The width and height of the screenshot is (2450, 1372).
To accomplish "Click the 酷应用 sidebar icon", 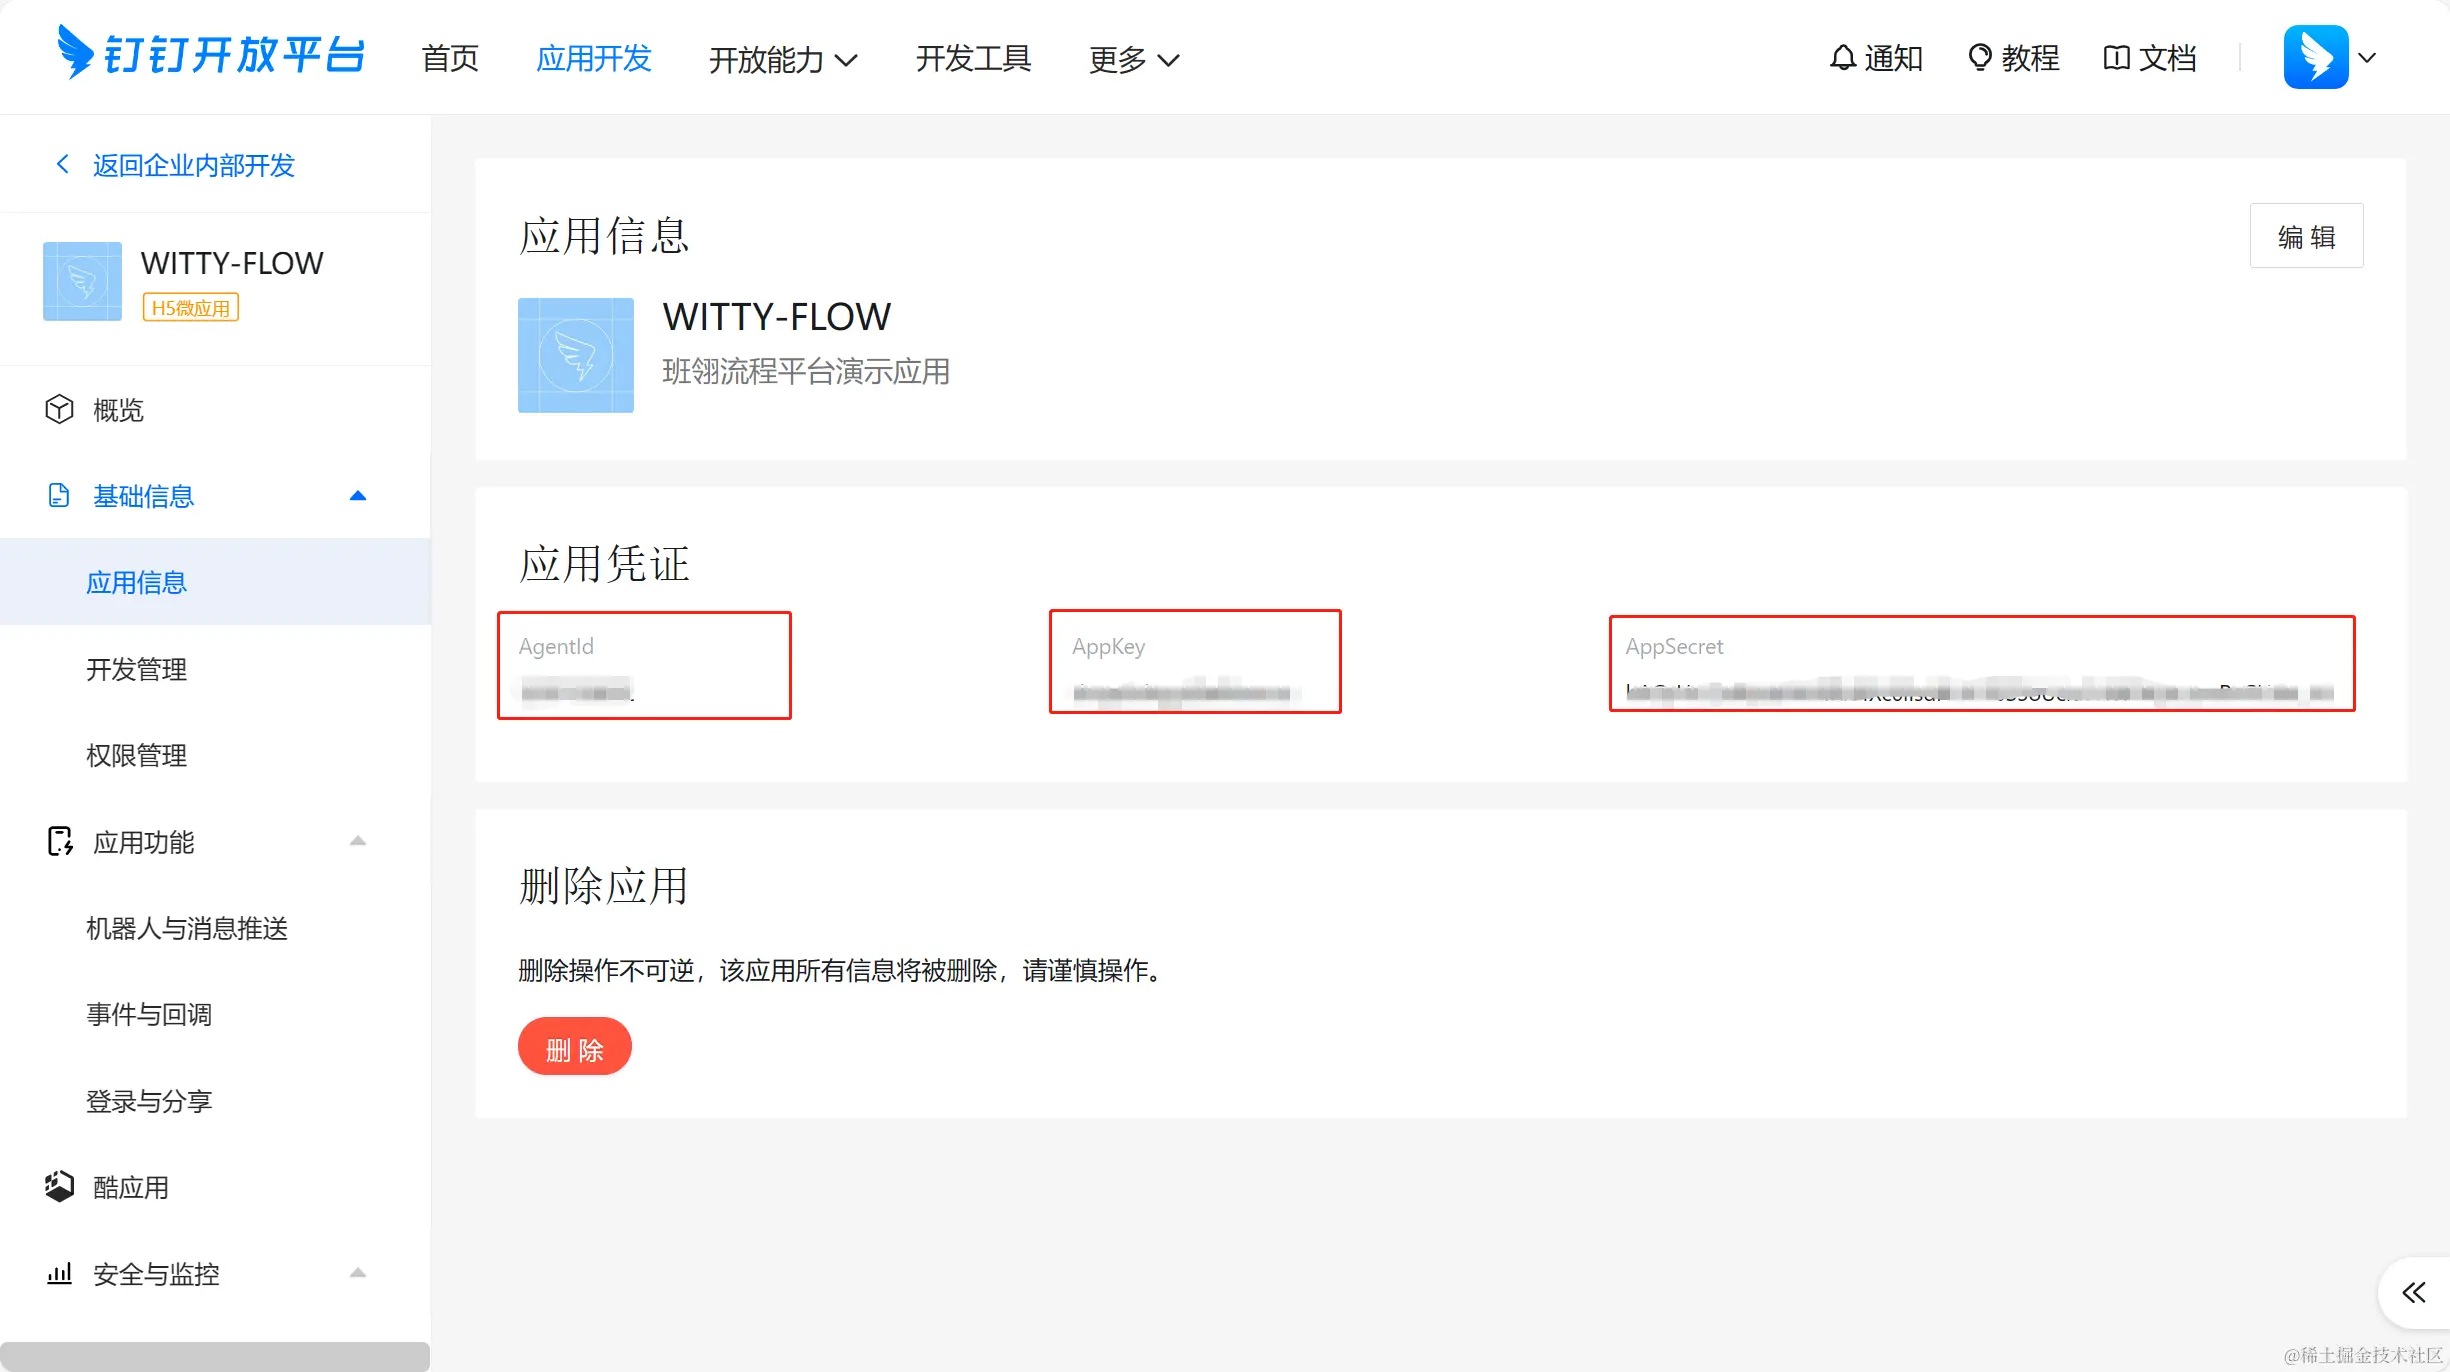I will coord(59,1187).
